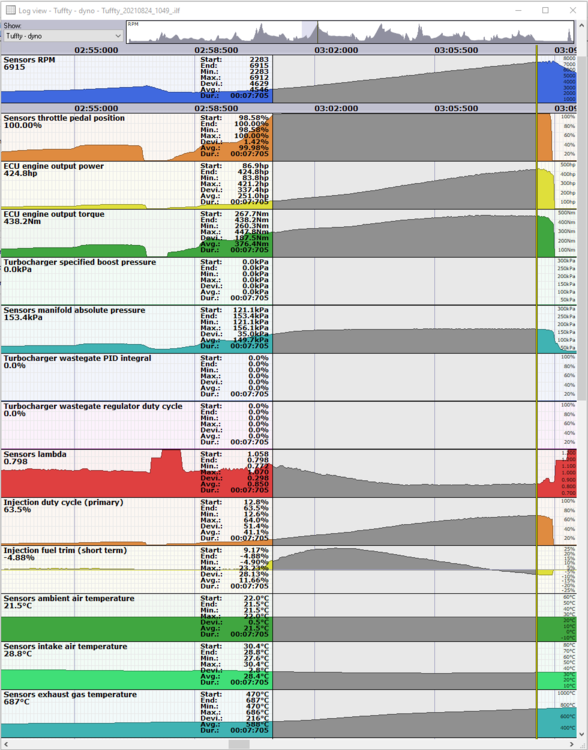The height and width of the screenshot is (750, 588).
Task: Click the 03:02:000 time marker in the top ruler
Action: tap(336, 50)
